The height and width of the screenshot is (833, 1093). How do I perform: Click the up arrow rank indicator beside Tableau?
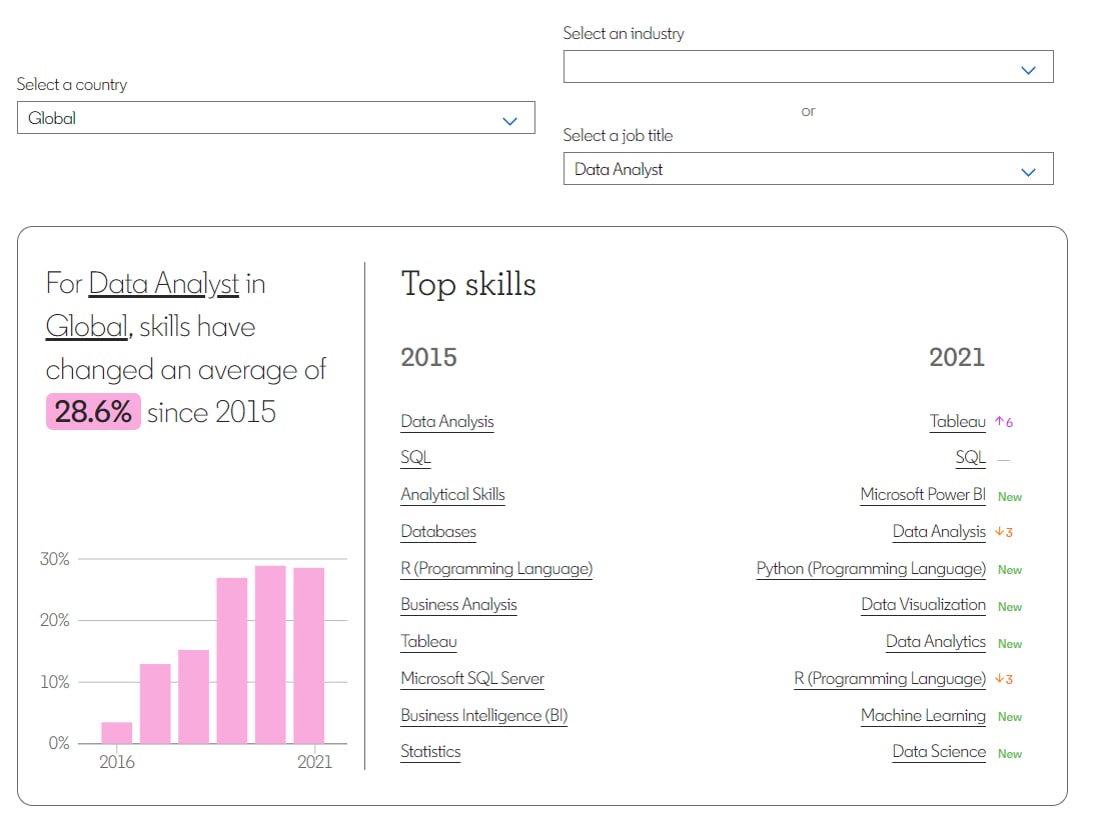[x=1003, y=422]
